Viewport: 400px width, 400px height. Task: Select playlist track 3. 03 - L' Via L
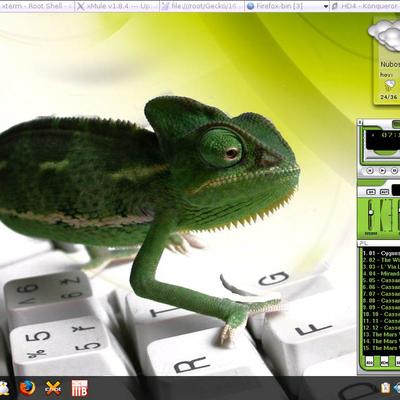point(381,267)
